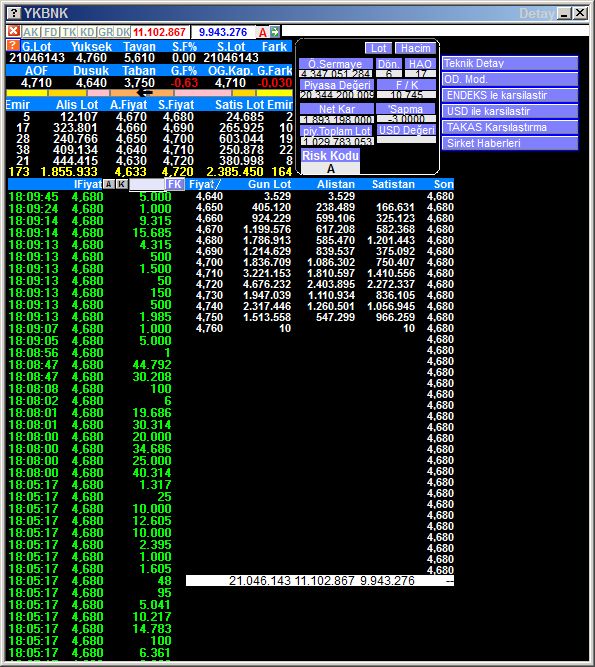Click the red A icon in toolbar
This screenshot has height=667, width=595.
point(263,32)
